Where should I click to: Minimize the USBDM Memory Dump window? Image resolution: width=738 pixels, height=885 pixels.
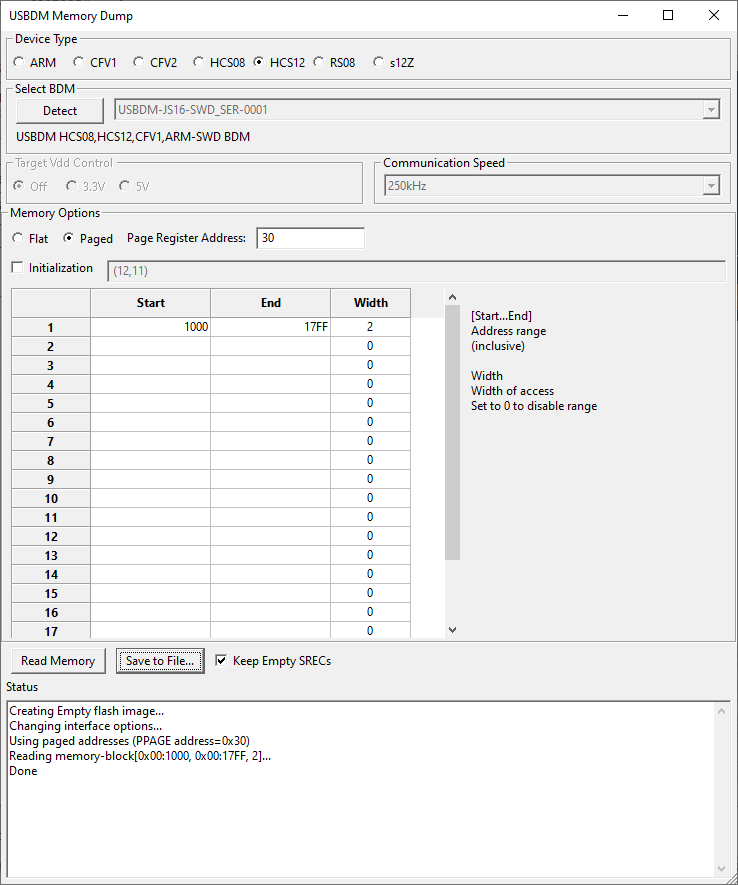[x=623, y=15]
